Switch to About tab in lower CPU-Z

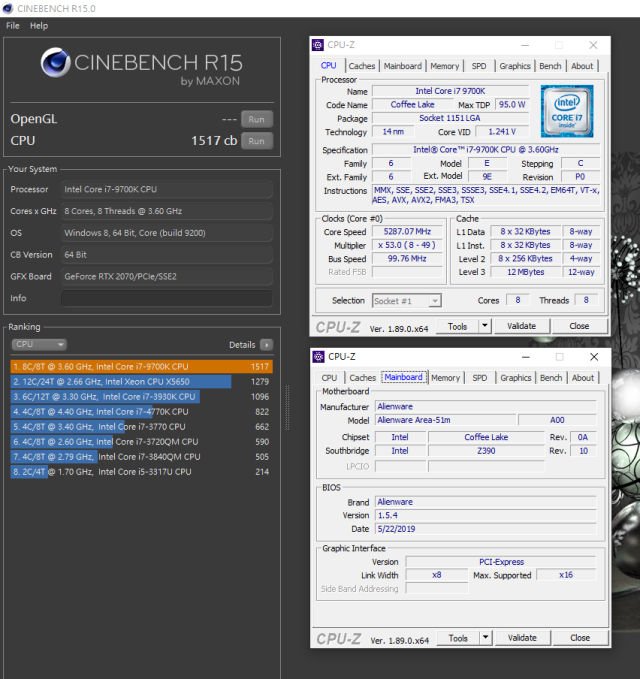pos(583,378)
